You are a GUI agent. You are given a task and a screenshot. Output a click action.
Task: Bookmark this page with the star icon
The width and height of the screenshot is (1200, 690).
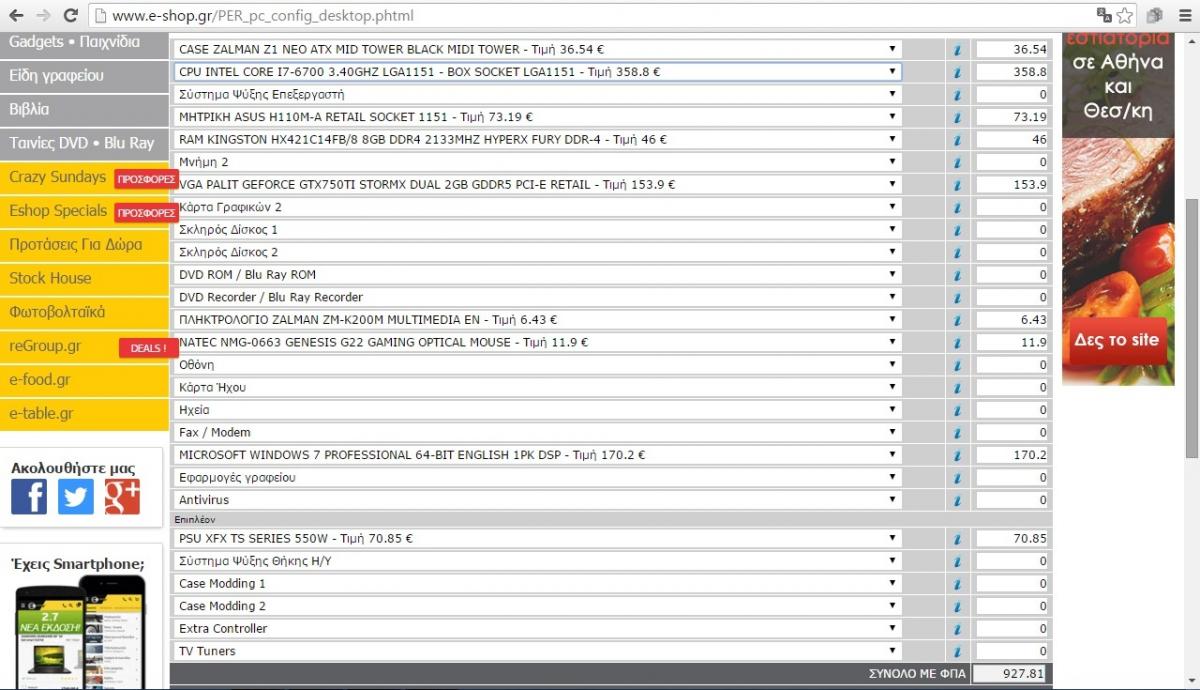click(x=1125, y=15)
